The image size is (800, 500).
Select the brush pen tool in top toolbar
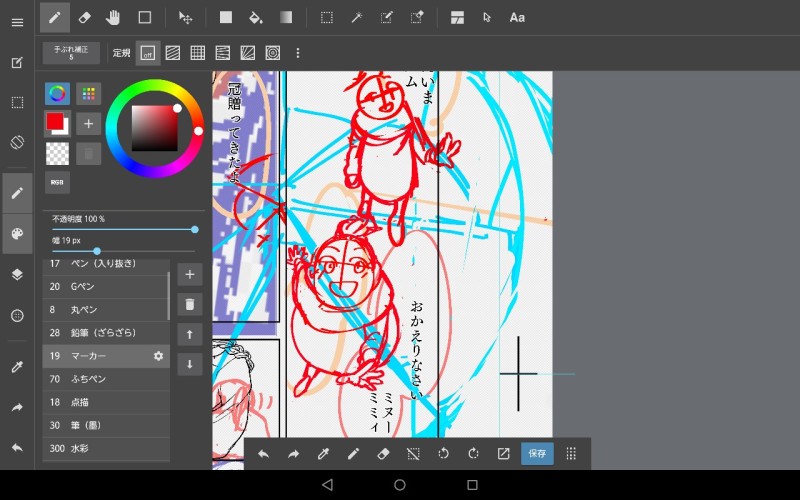click(55, 18)
